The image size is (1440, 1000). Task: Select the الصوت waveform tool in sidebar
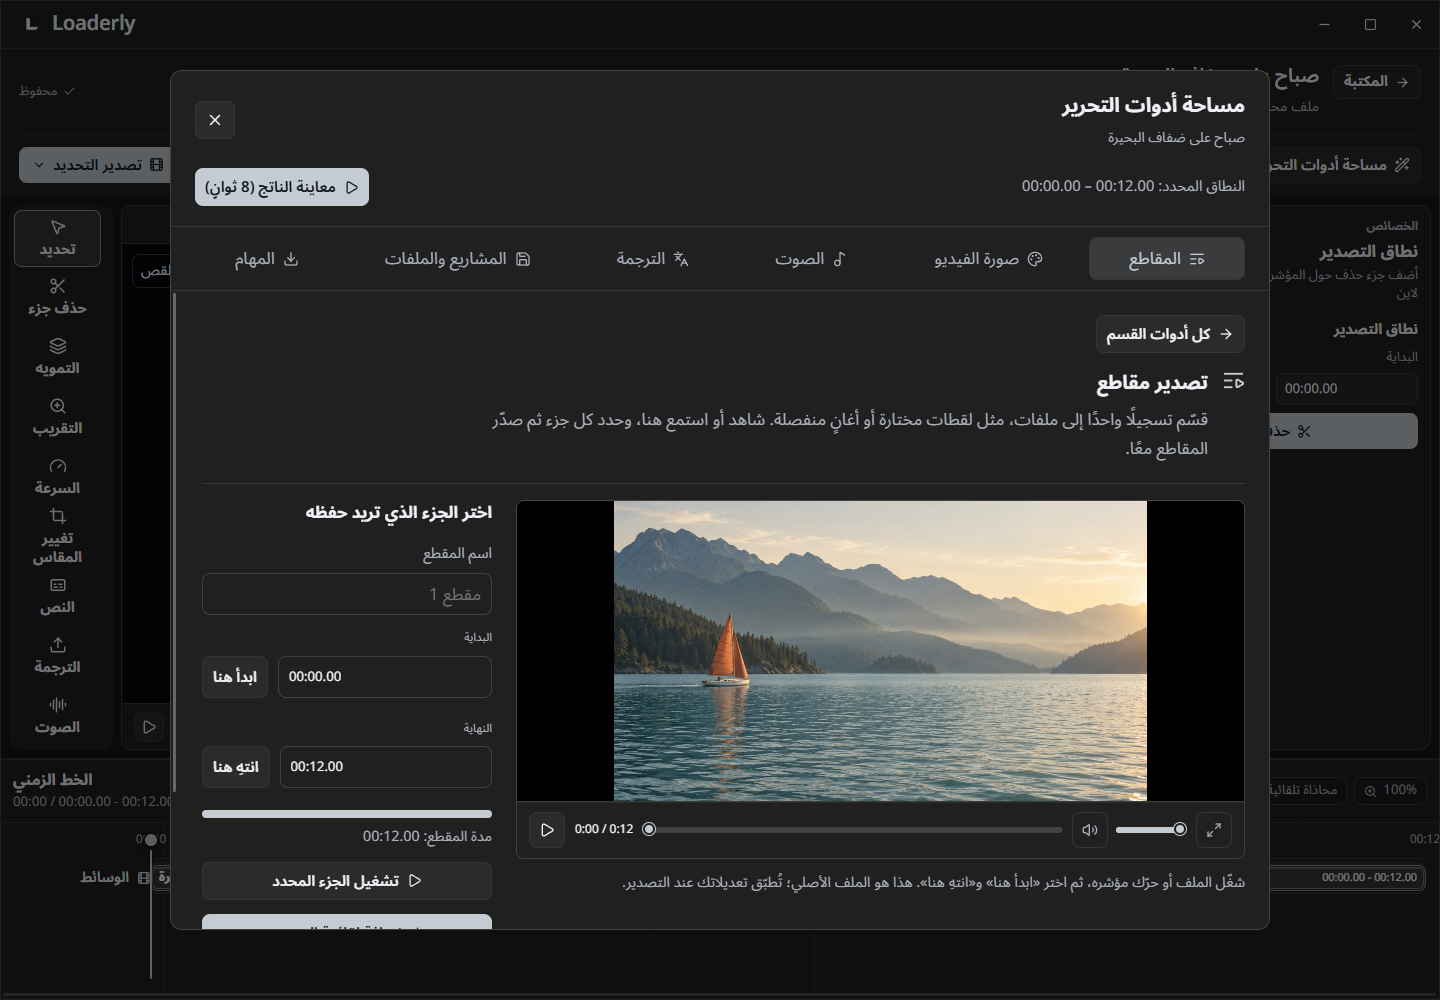click(x=57, y=716)
